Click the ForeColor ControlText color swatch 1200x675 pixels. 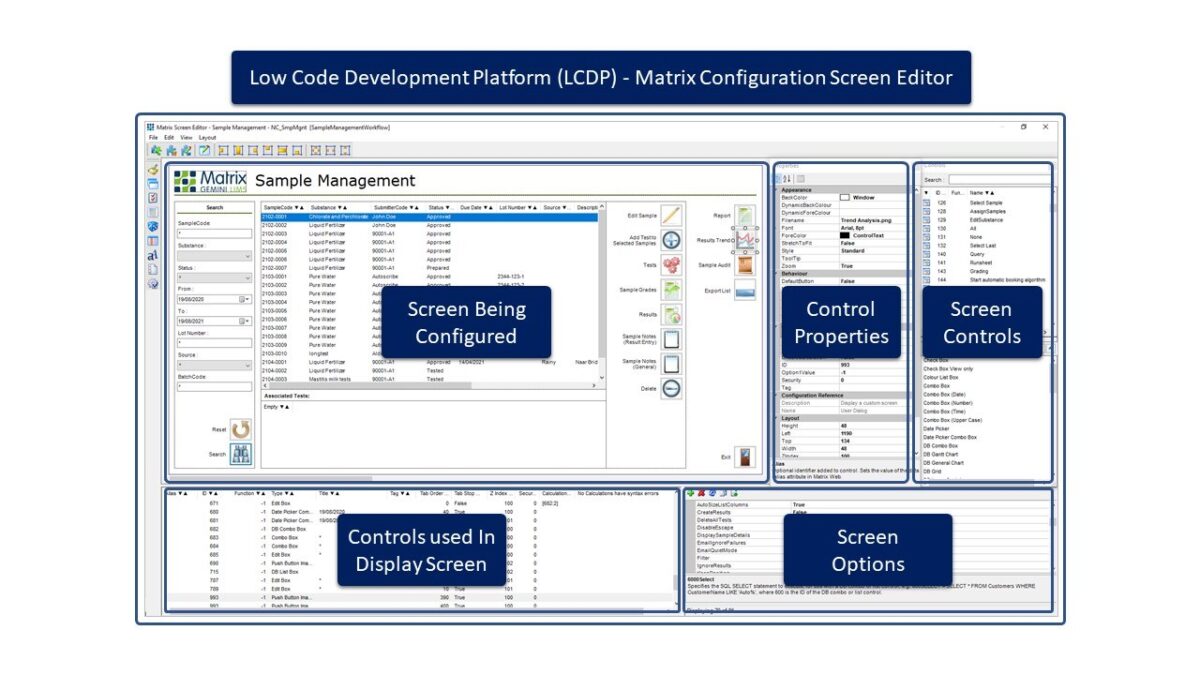846,236
